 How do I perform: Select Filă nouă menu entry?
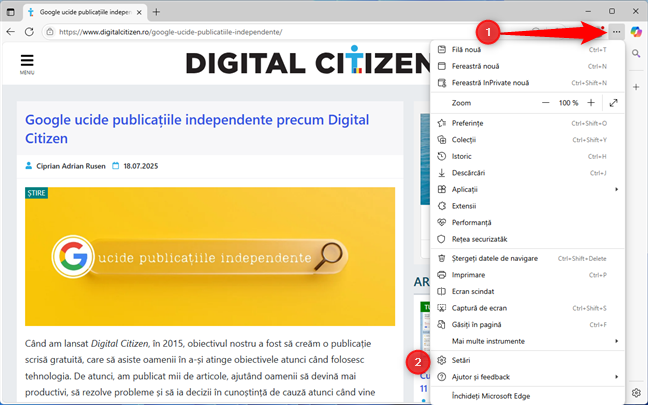527,50
